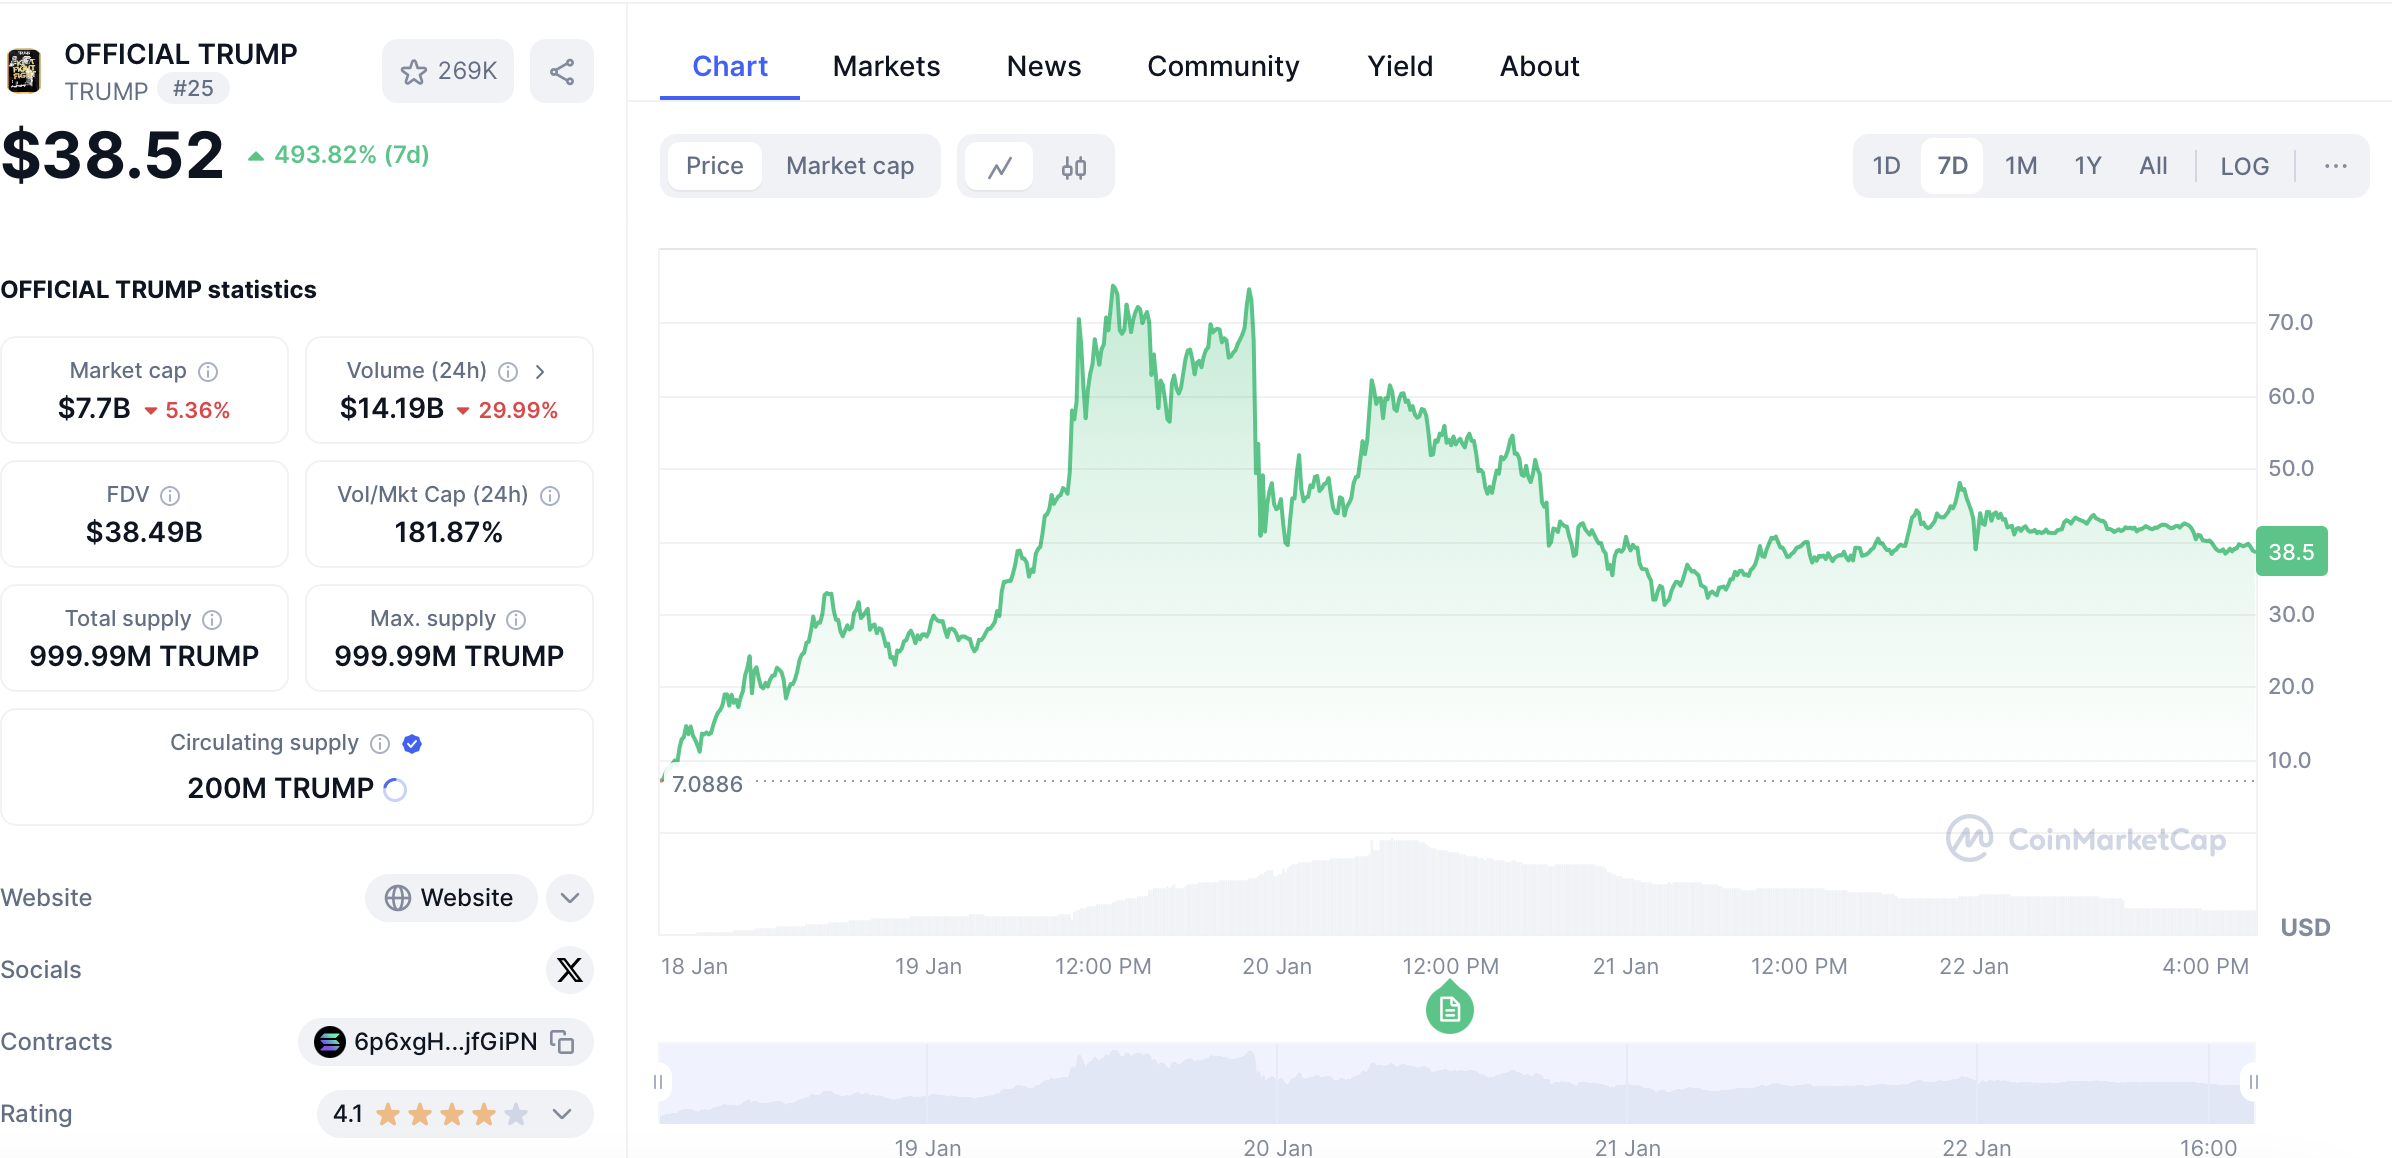The image size is (2392, 1158).
Task: Click the Website button
Action: (450, 897)
